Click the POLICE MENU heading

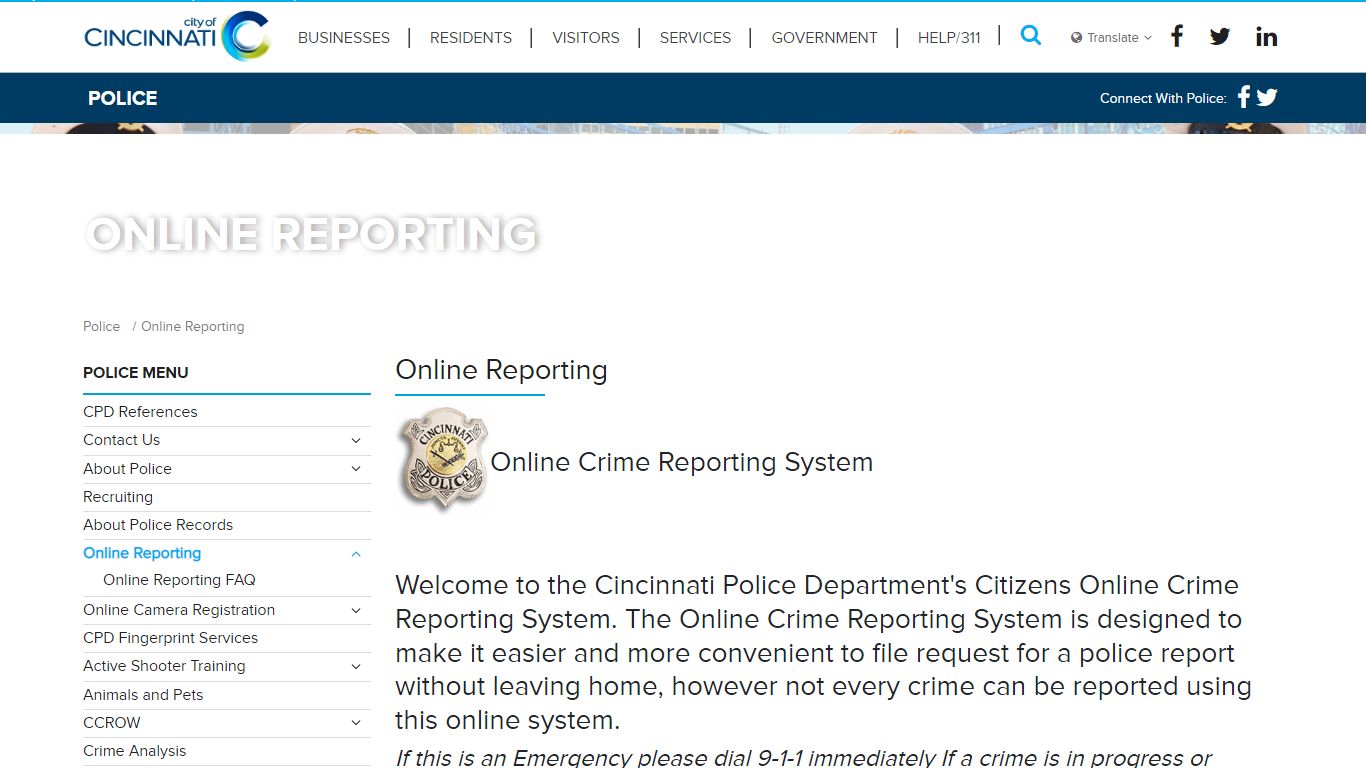136,372
